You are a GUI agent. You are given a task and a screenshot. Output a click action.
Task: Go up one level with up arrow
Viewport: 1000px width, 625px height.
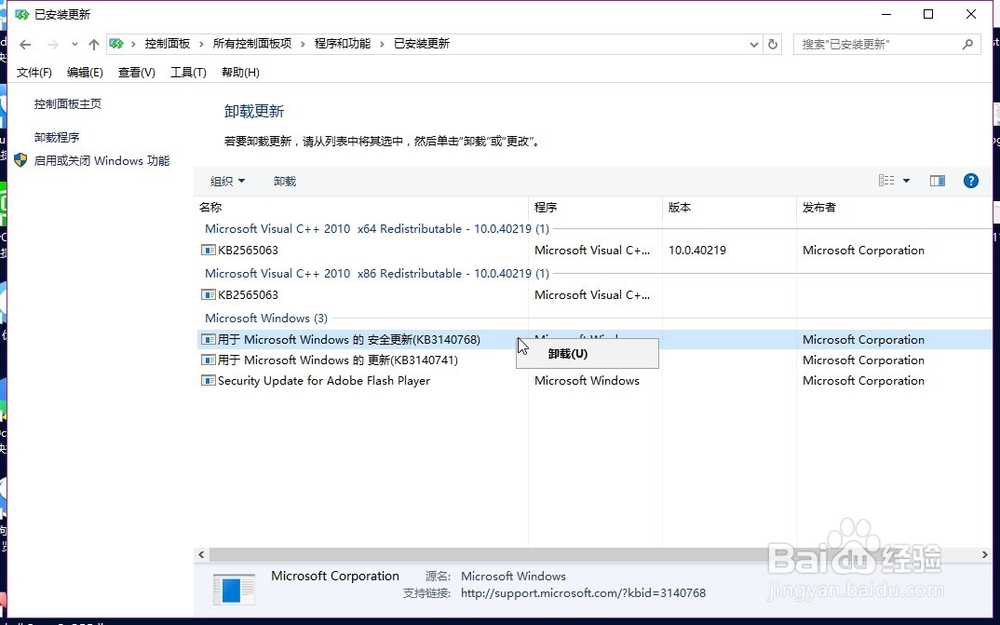coord(94,45)
